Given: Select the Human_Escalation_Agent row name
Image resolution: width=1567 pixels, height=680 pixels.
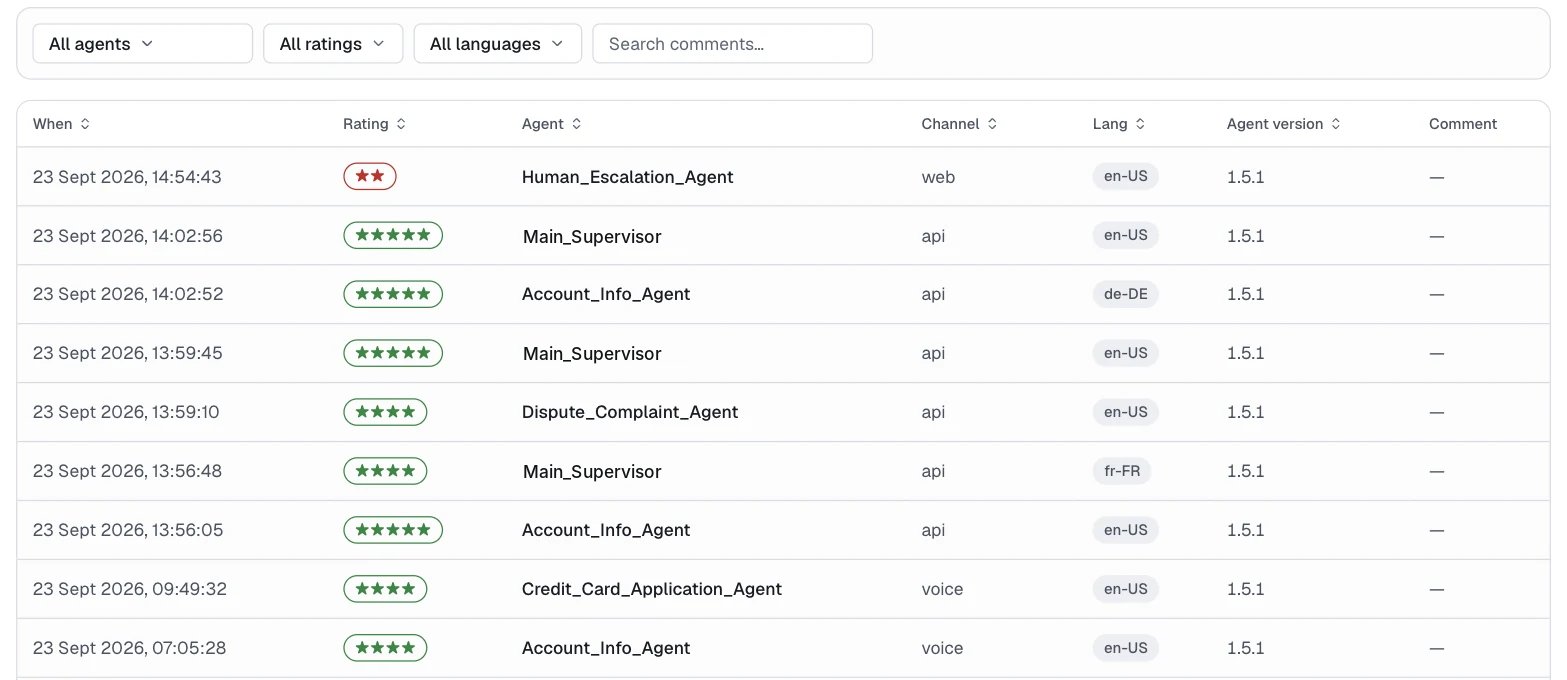Looking at the screenshot, I should tap(628, 177).
